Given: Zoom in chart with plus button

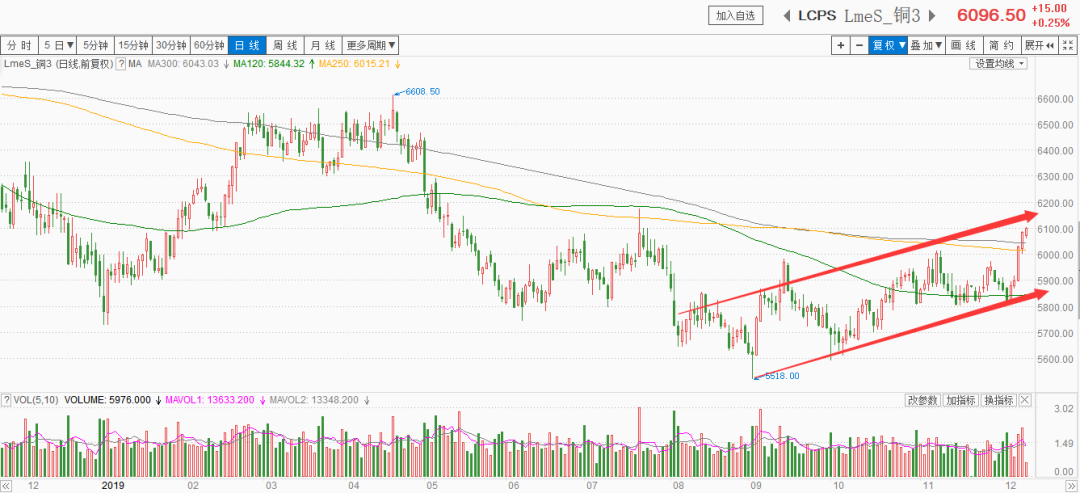Looking at the screenshot, I should coord(841,45).
